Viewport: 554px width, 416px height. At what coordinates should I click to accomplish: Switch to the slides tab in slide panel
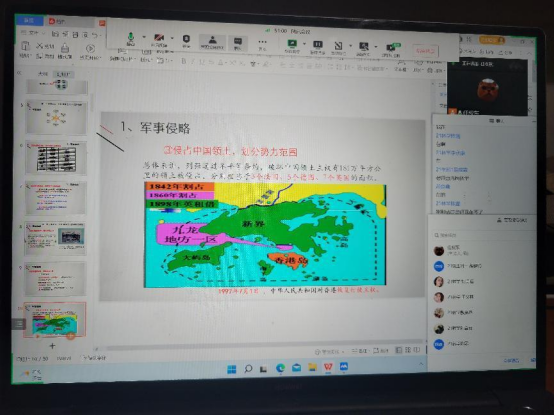(x=63, y=74)
